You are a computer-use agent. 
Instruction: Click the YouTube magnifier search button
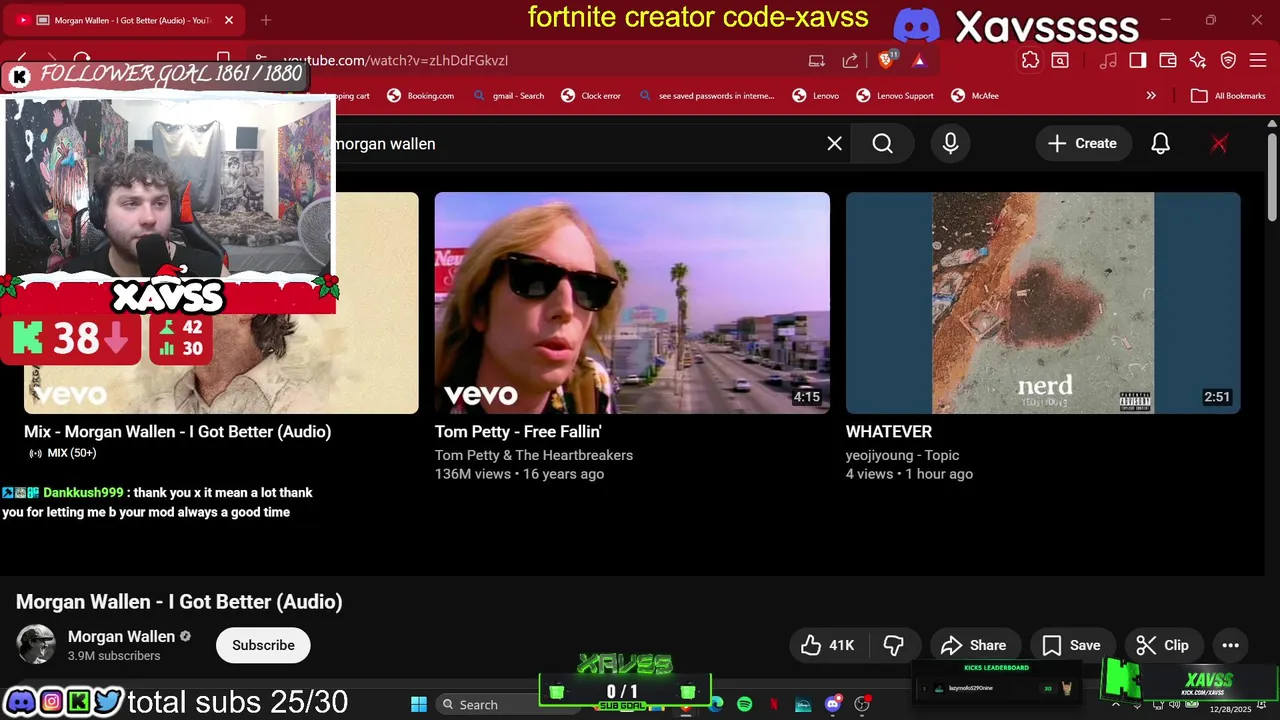(x=882, y=144)
